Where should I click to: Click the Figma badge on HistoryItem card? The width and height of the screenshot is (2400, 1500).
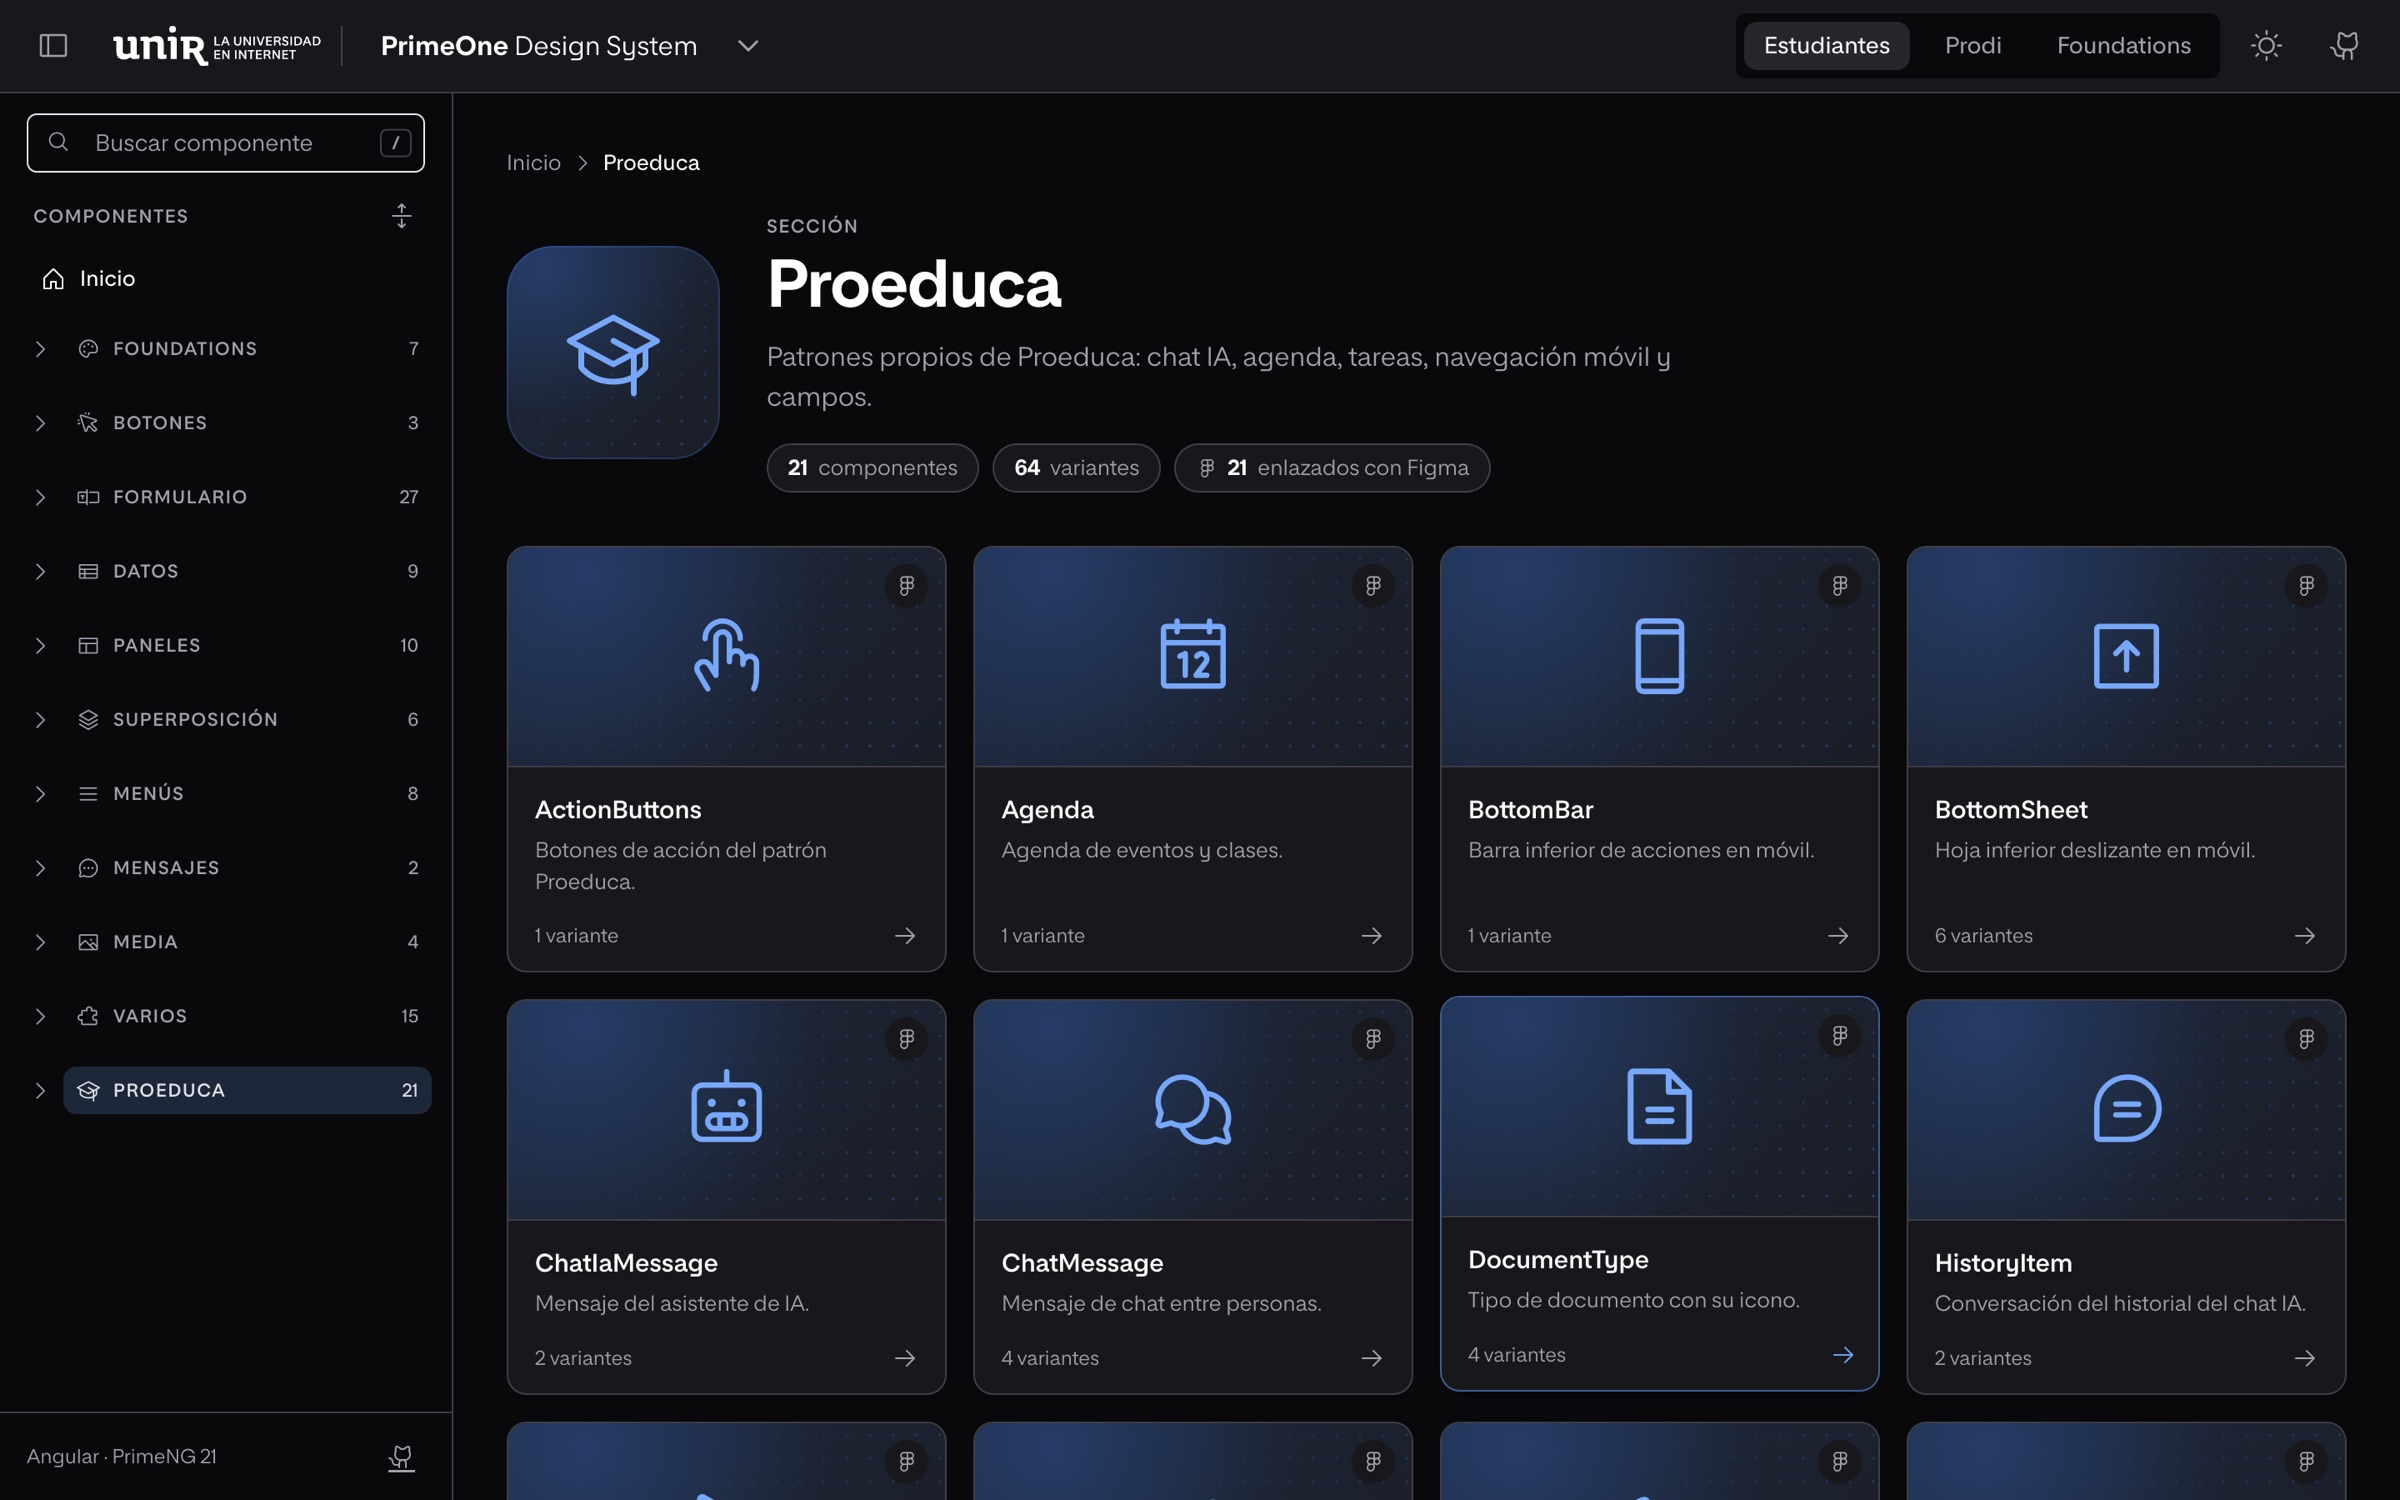(2306, 1039)
